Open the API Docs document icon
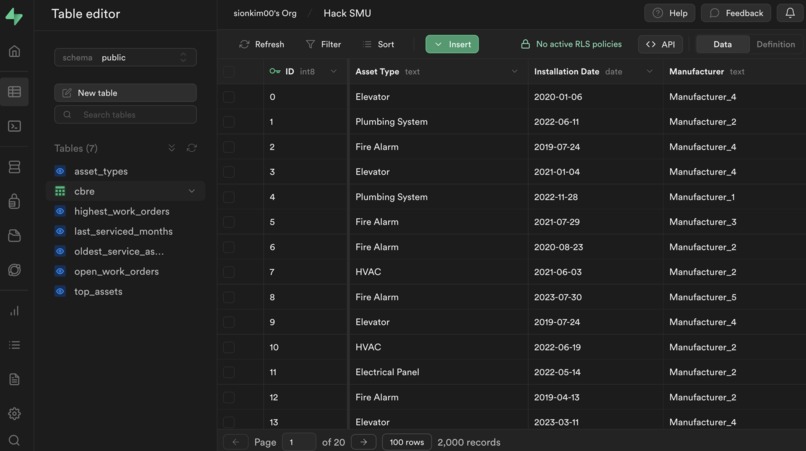Screen dimensions: 806x451 coord(14,380)
